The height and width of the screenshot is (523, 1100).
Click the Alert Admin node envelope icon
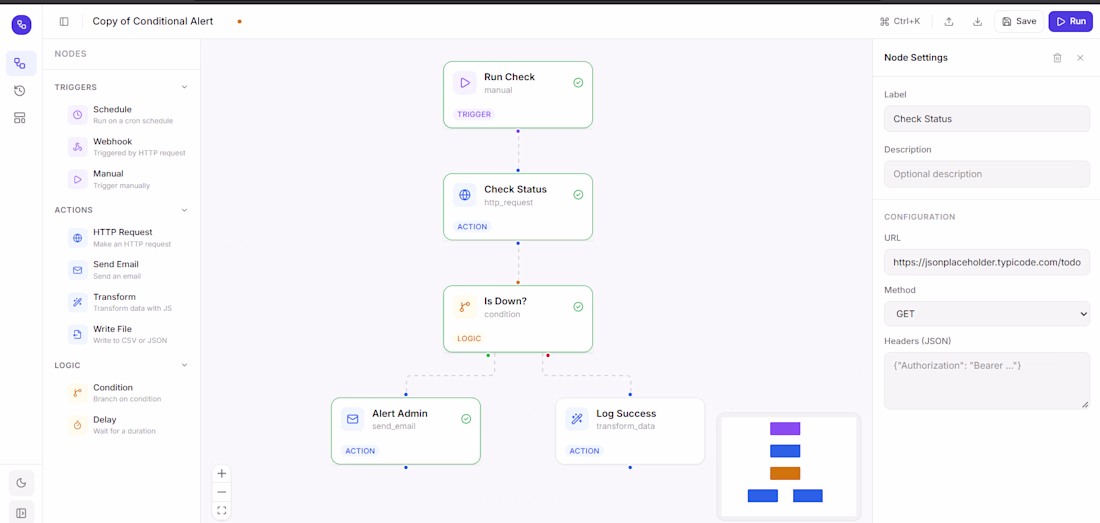coord(352,419)
